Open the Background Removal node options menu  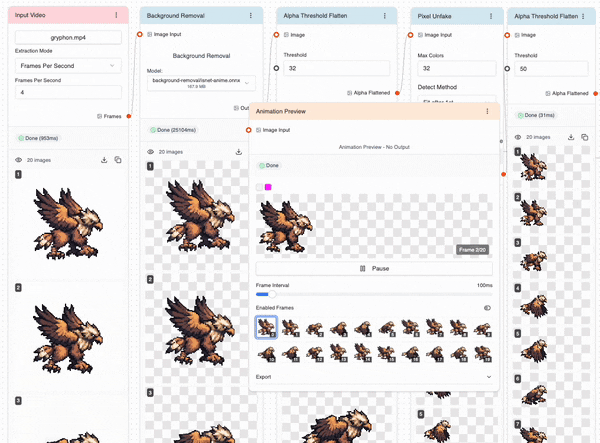(x=251, y=16)
